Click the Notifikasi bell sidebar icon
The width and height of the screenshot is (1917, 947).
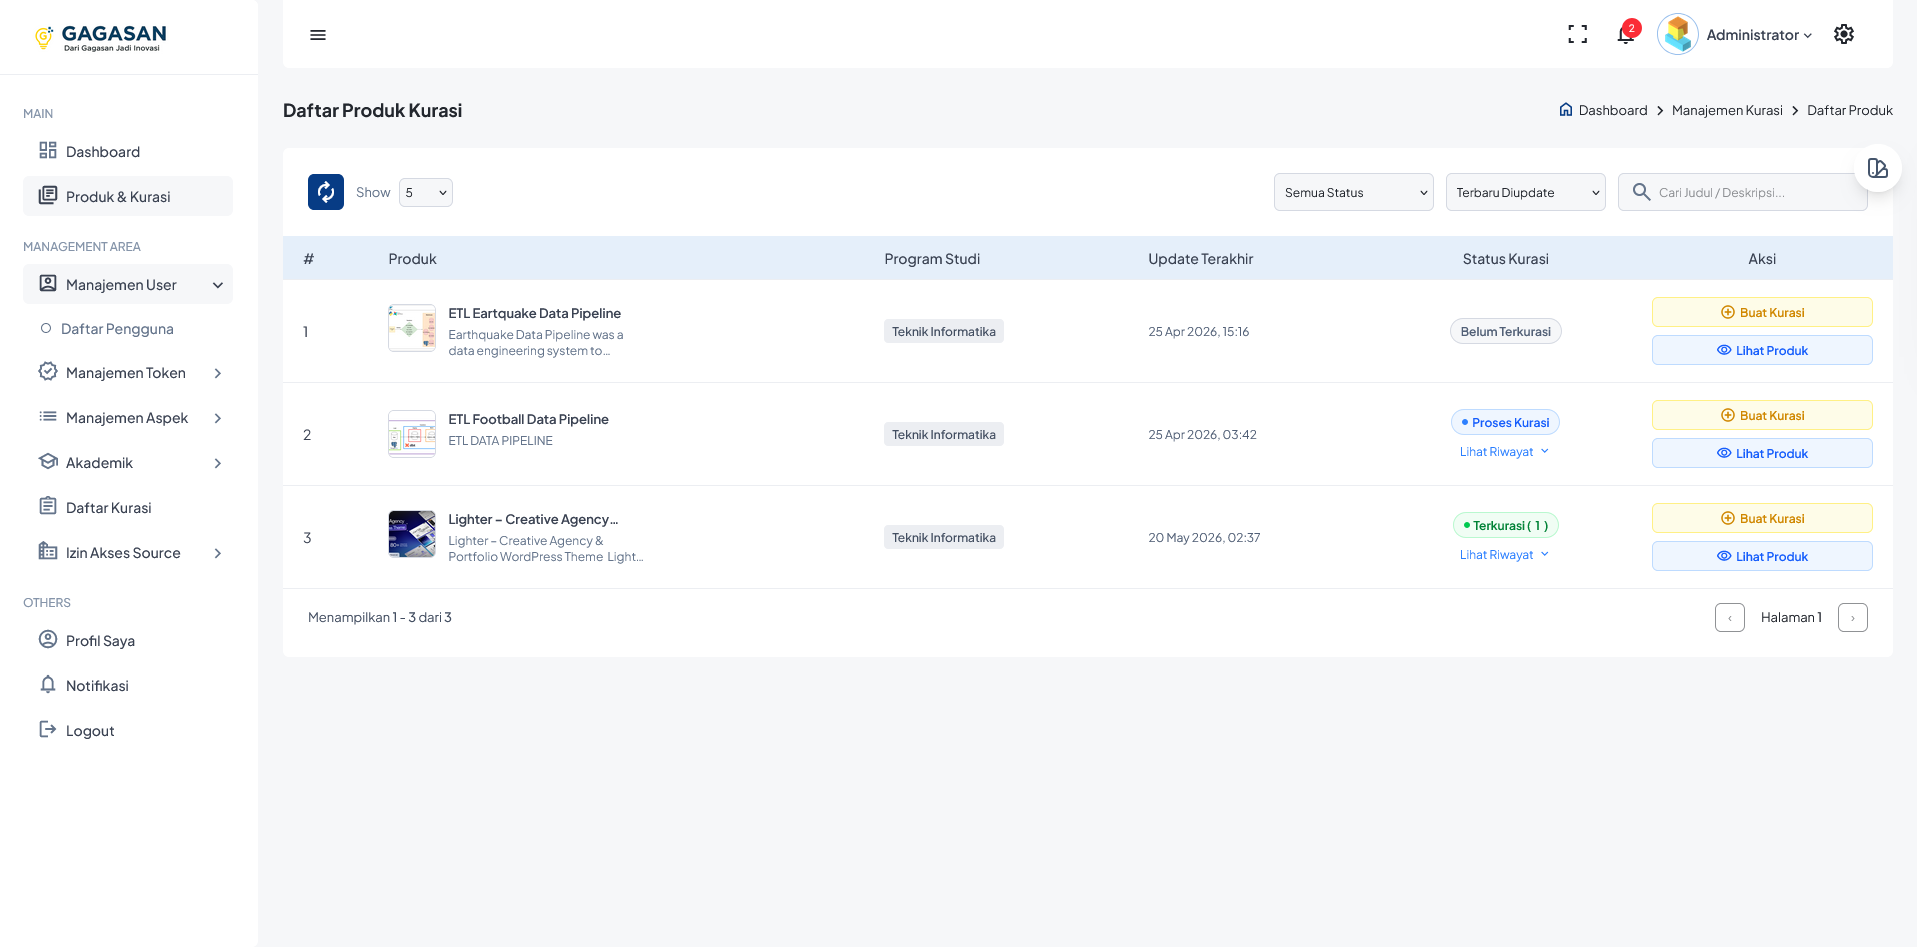point(48,684)
